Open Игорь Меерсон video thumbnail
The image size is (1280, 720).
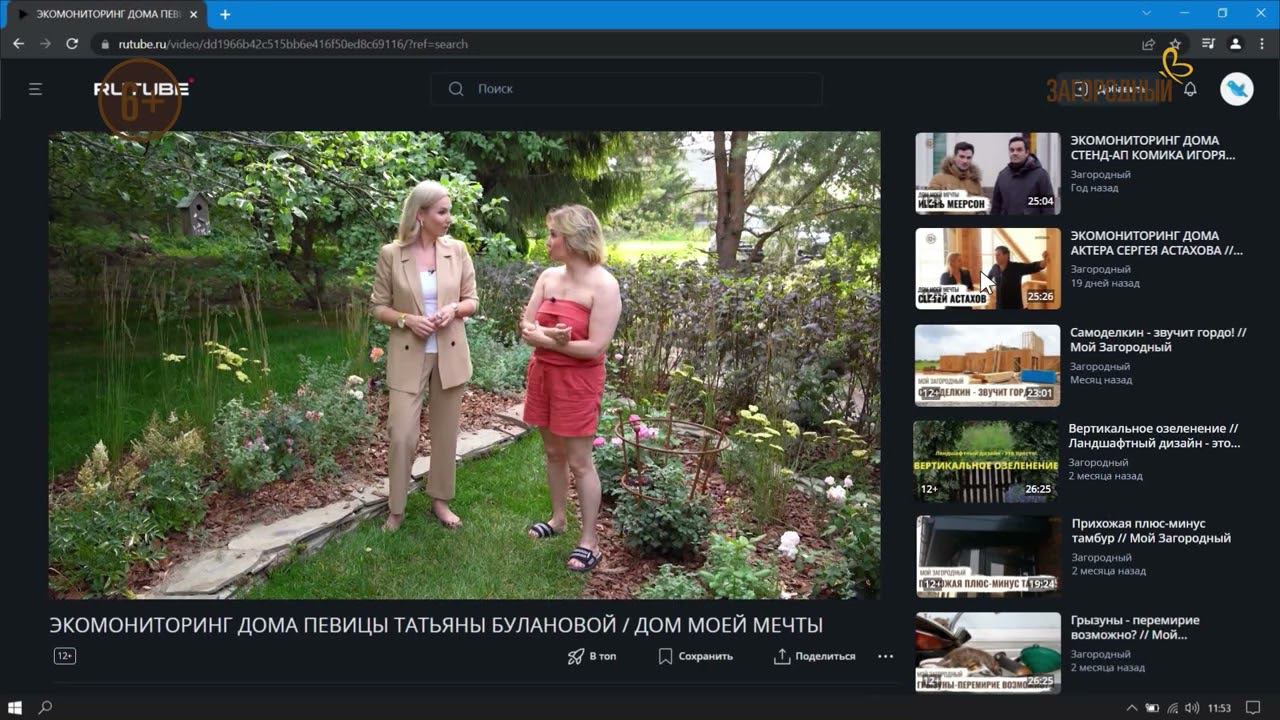tap(988, 173)
